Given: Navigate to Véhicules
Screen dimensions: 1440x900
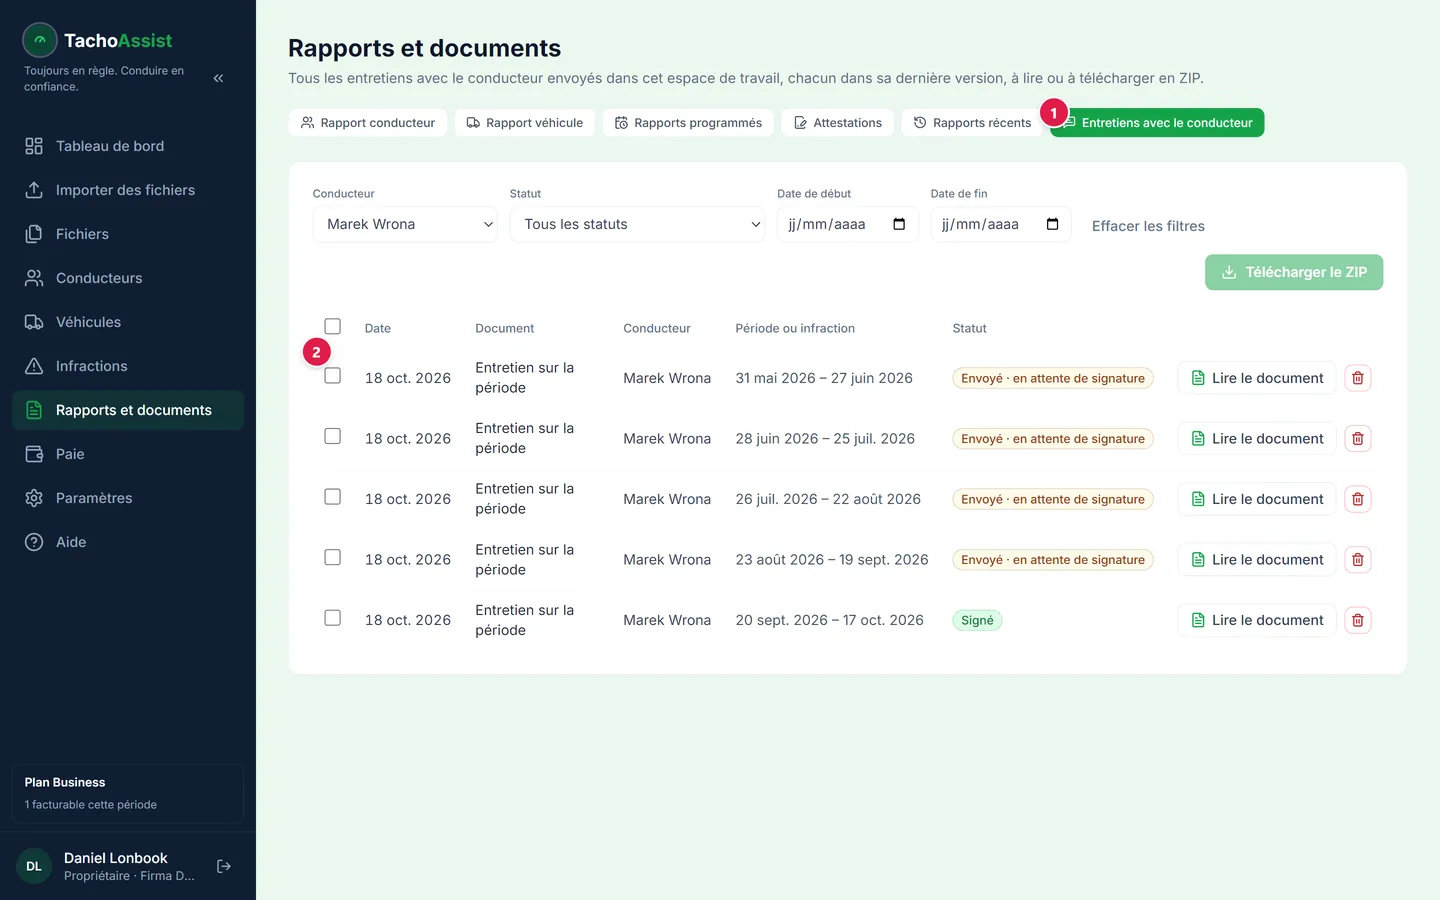Looking at the screenshot, I should (128, 322).
